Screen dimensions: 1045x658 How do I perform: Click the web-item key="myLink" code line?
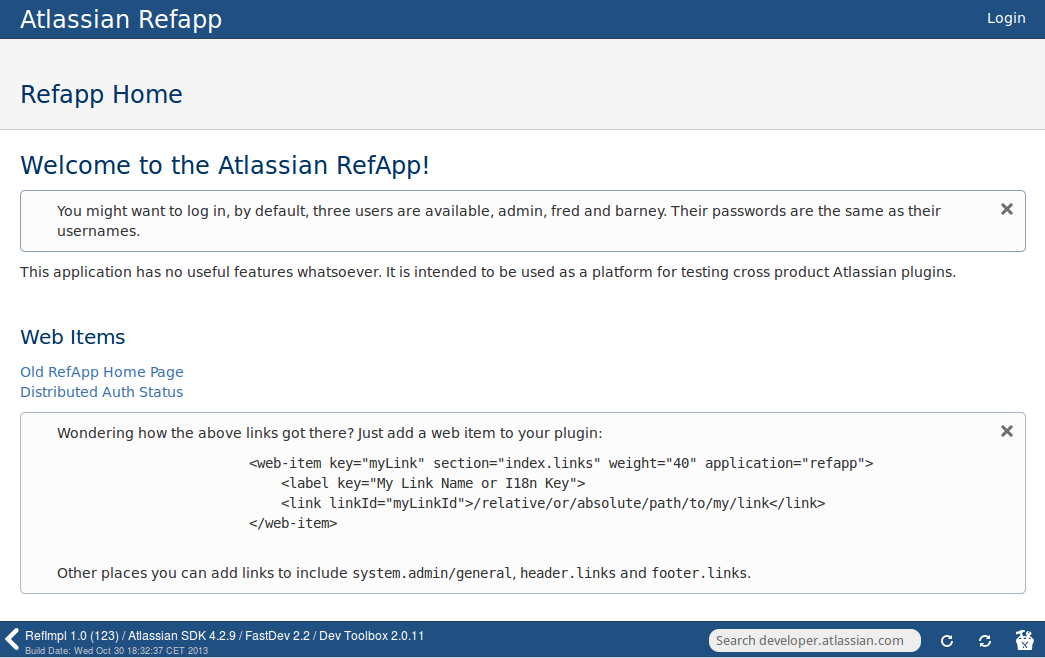pos(561,463)
